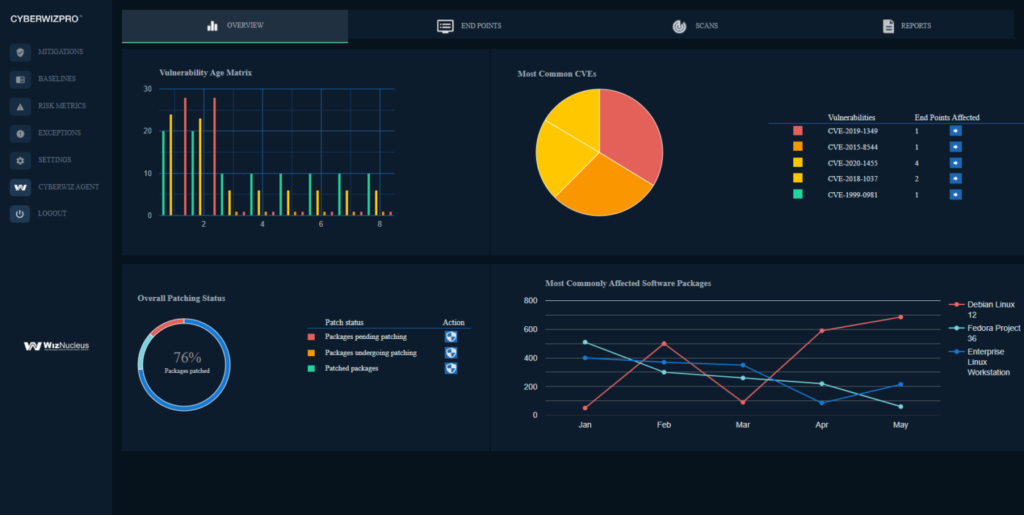Screen dimensions: 1024x515
Task: Click the CVE-2015-8544 orange color swatch
Action: pos(797,146)
